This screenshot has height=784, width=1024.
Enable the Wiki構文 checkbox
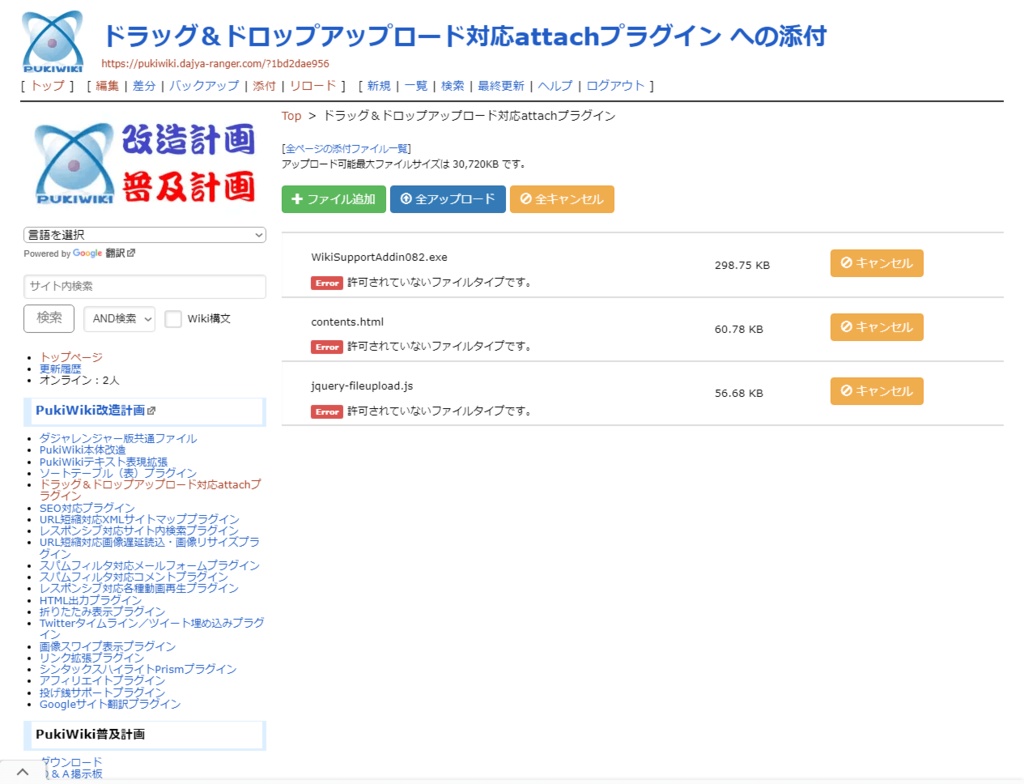(172, 318)
